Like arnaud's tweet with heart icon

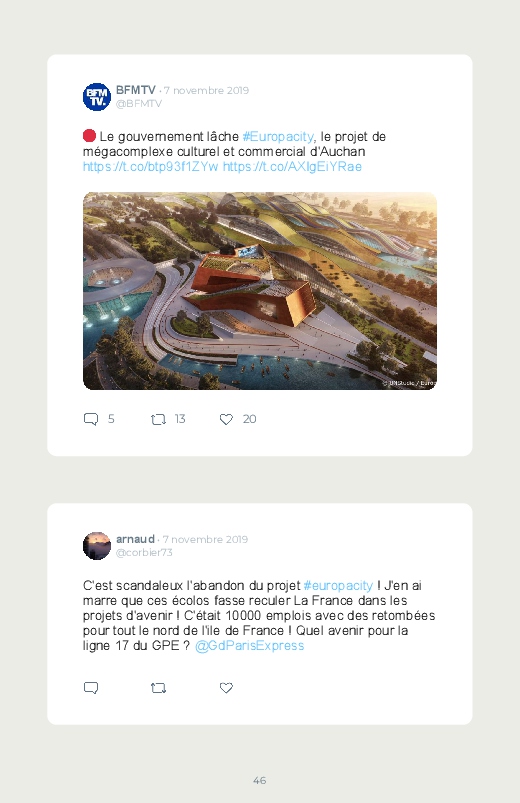[226, 688]
